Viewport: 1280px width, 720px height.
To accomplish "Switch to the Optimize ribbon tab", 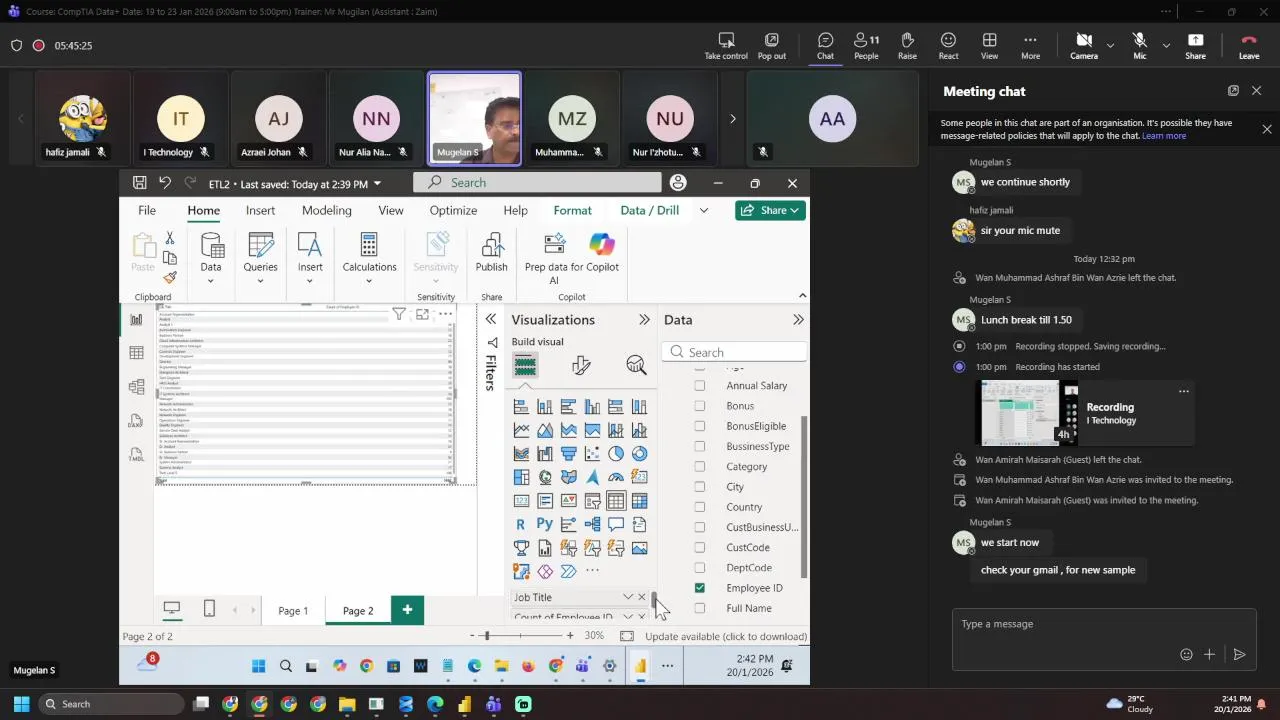I will coord(453,210).
